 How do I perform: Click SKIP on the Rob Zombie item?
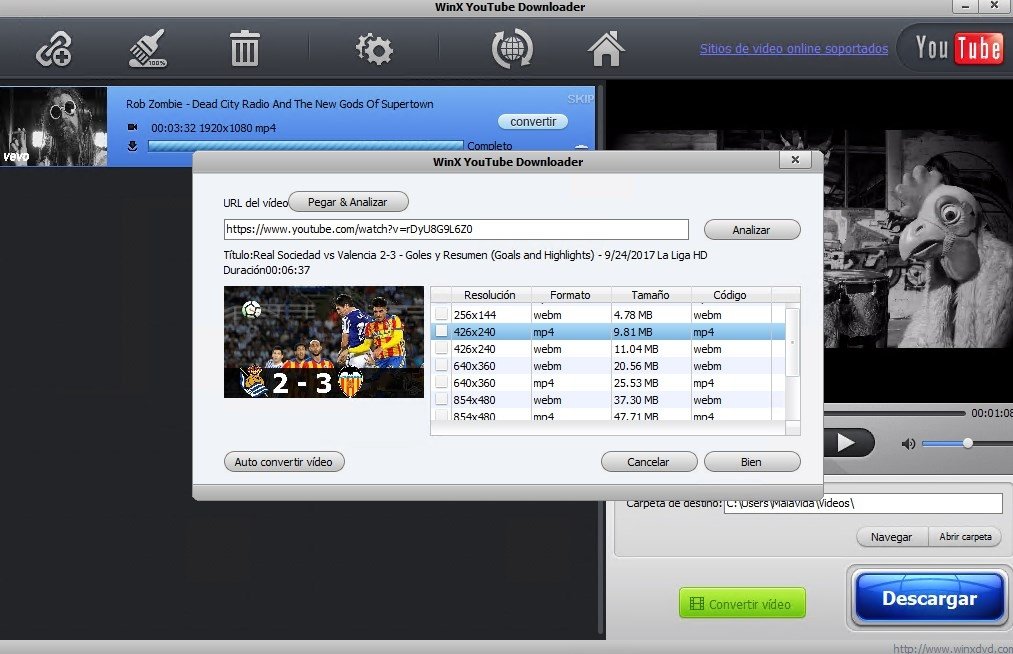tap(580, 98)
